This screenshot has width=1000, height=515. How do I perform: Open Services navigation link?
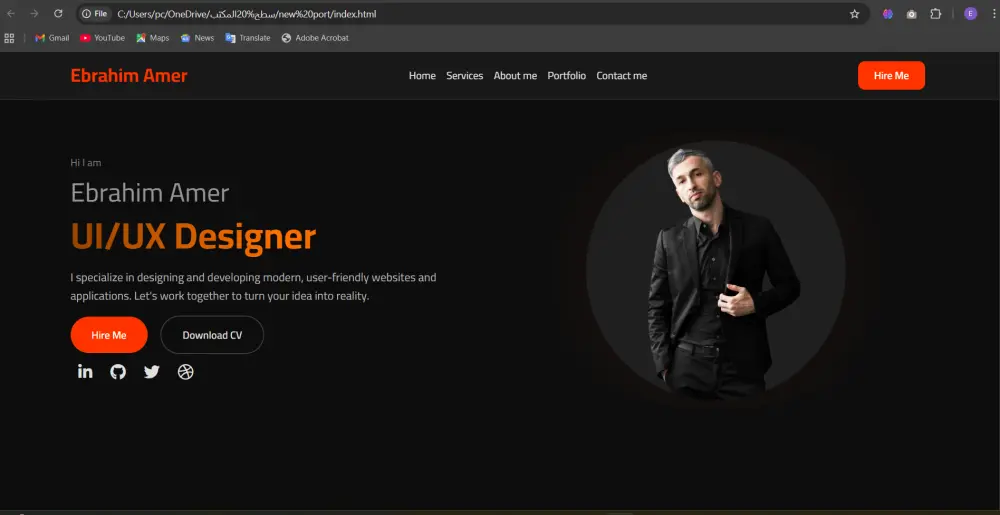465,76
